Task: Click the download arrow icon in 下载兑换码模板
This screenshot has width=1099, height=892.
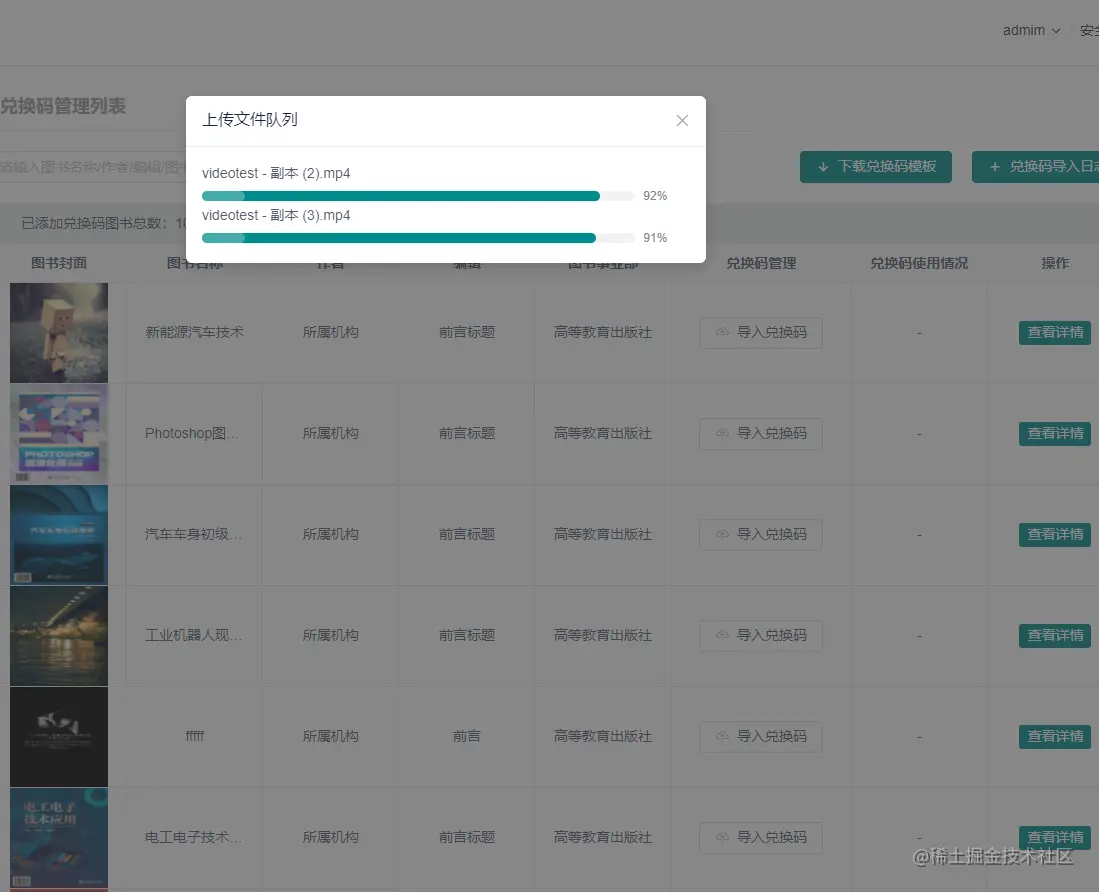Action: click(824, 167)
